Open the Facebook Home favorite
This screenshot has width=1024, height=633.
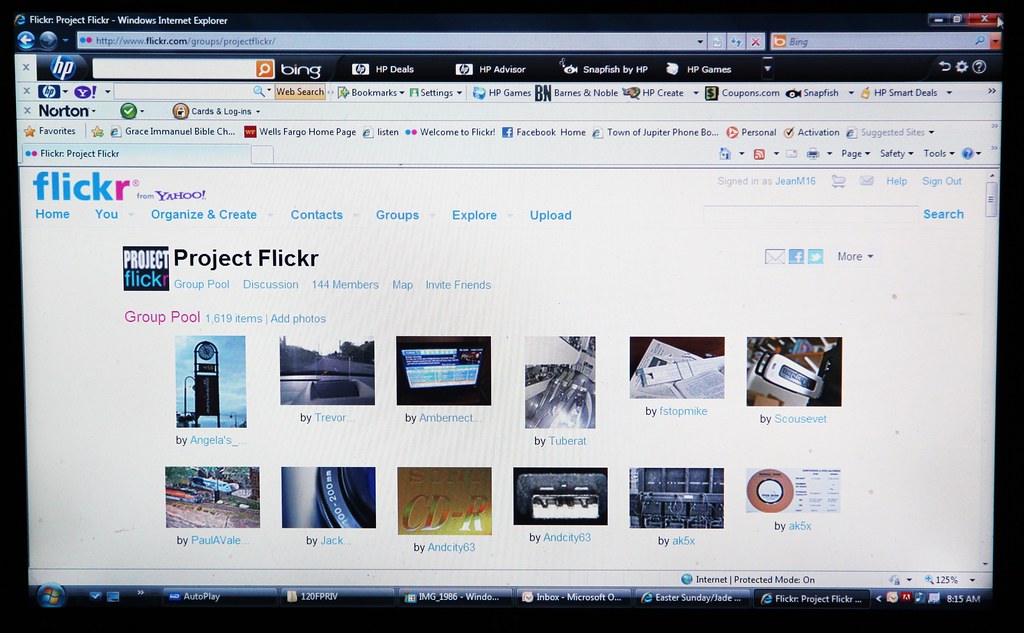click(544, 132)
